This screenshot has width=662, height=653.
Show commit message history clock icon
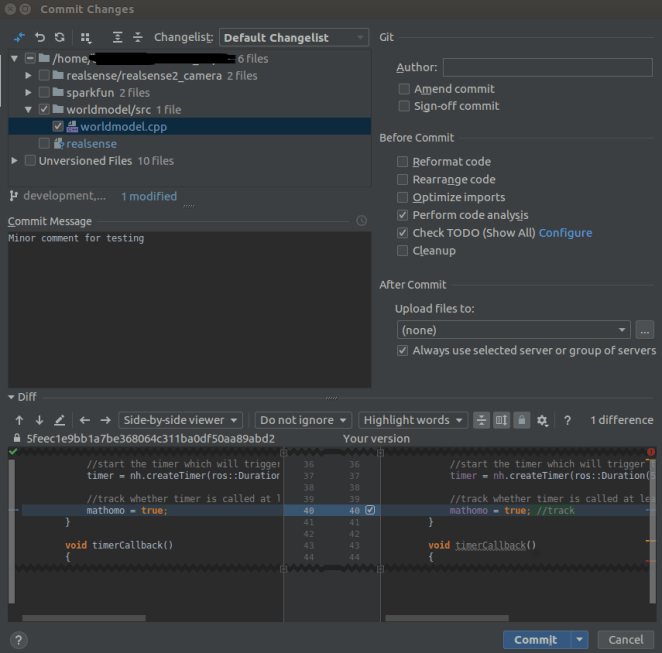click(361, 221)
